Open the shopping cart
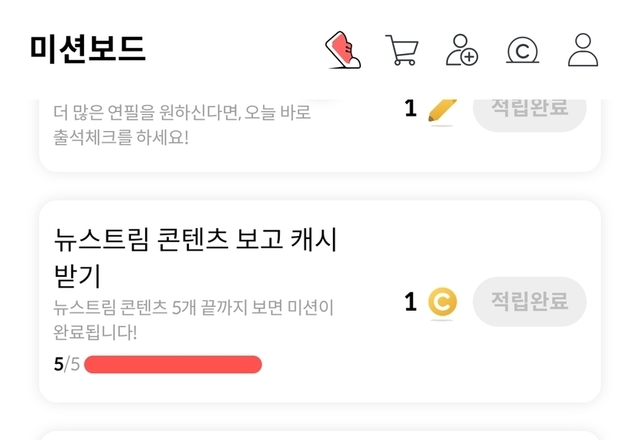This screenshot has width=640, height=440. (x=401, y=50)
